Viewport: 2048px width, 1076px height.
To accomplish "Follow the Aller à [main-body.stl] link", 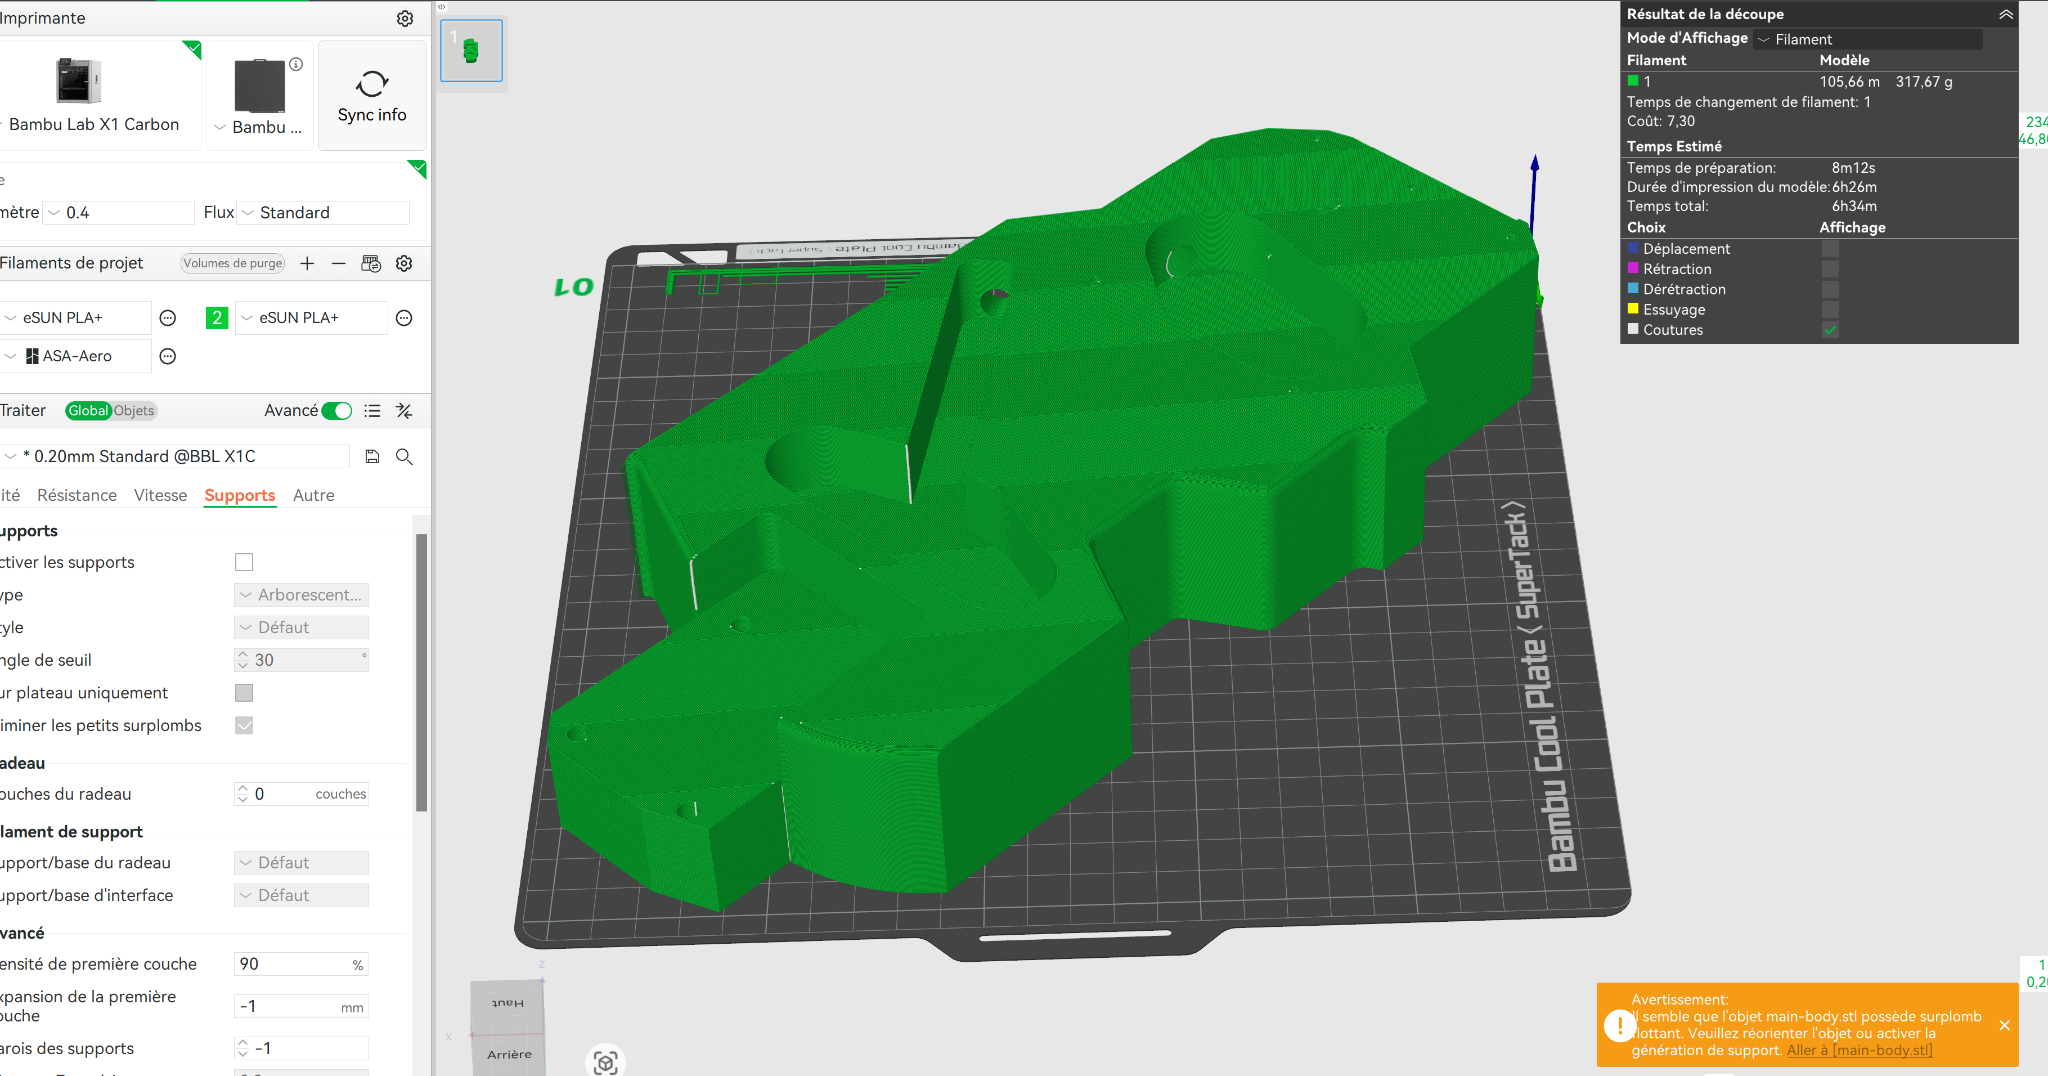I will point(1860,1050).
